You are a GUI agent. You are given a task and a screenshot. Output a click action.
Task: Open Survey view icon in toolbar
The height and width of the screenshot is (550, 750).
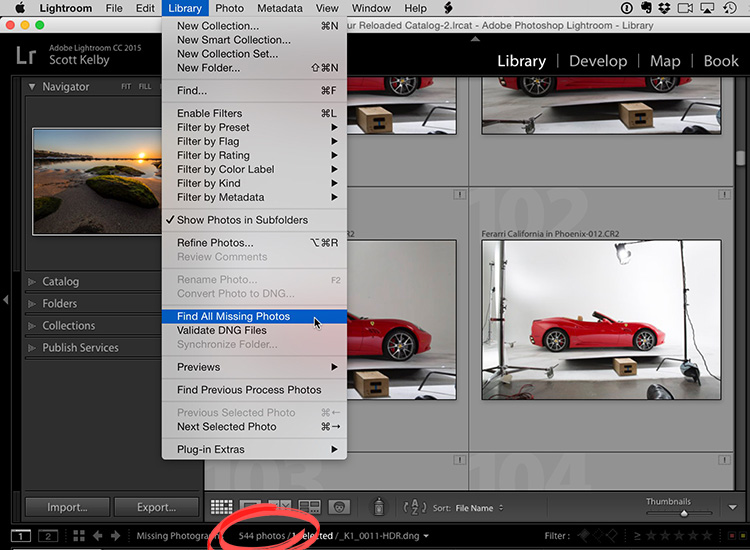coord(309,507)
